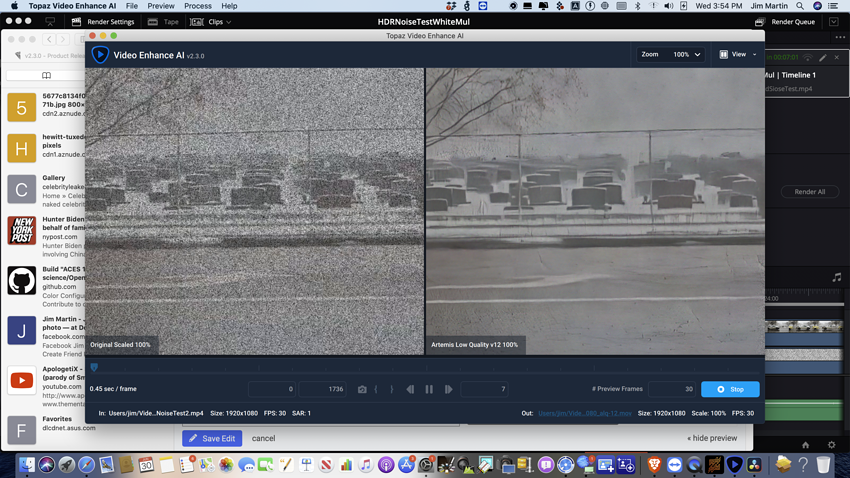Open the output file path link

585,413
